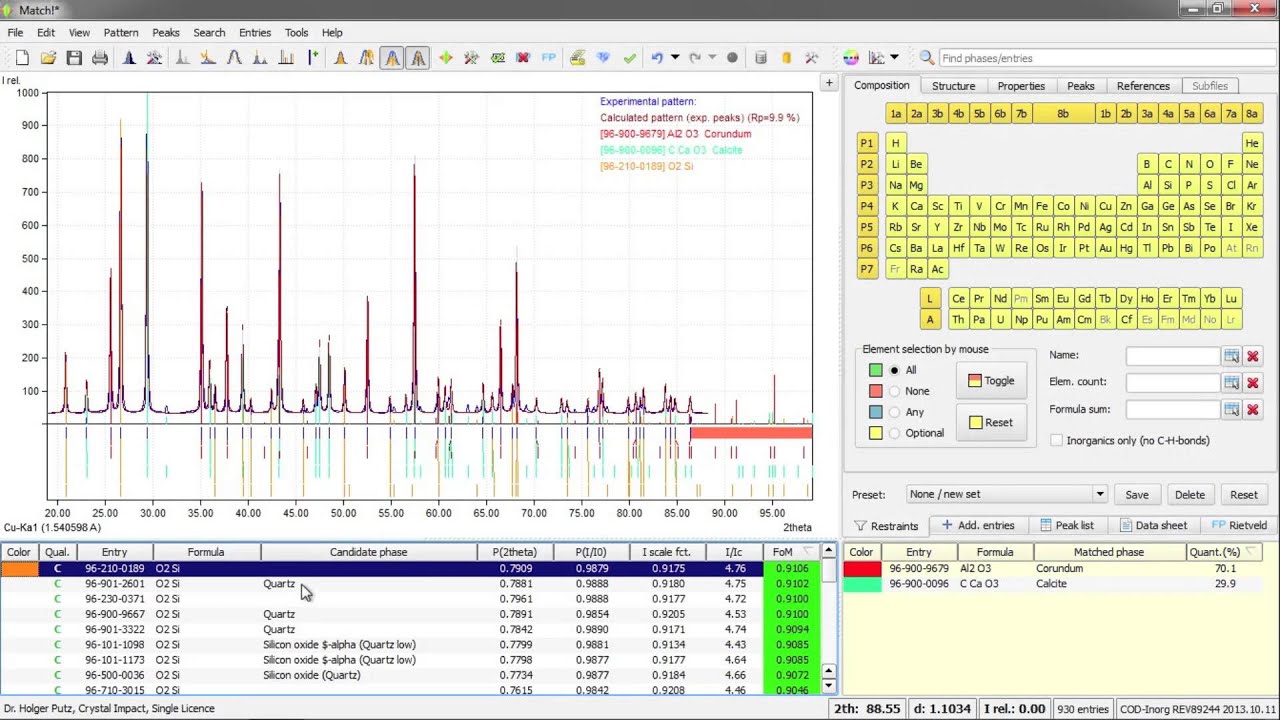Viewport: 1280px width, 720px height.
Task: Click the FP fingerprint toolbar icon
Action: coord(549,58)
